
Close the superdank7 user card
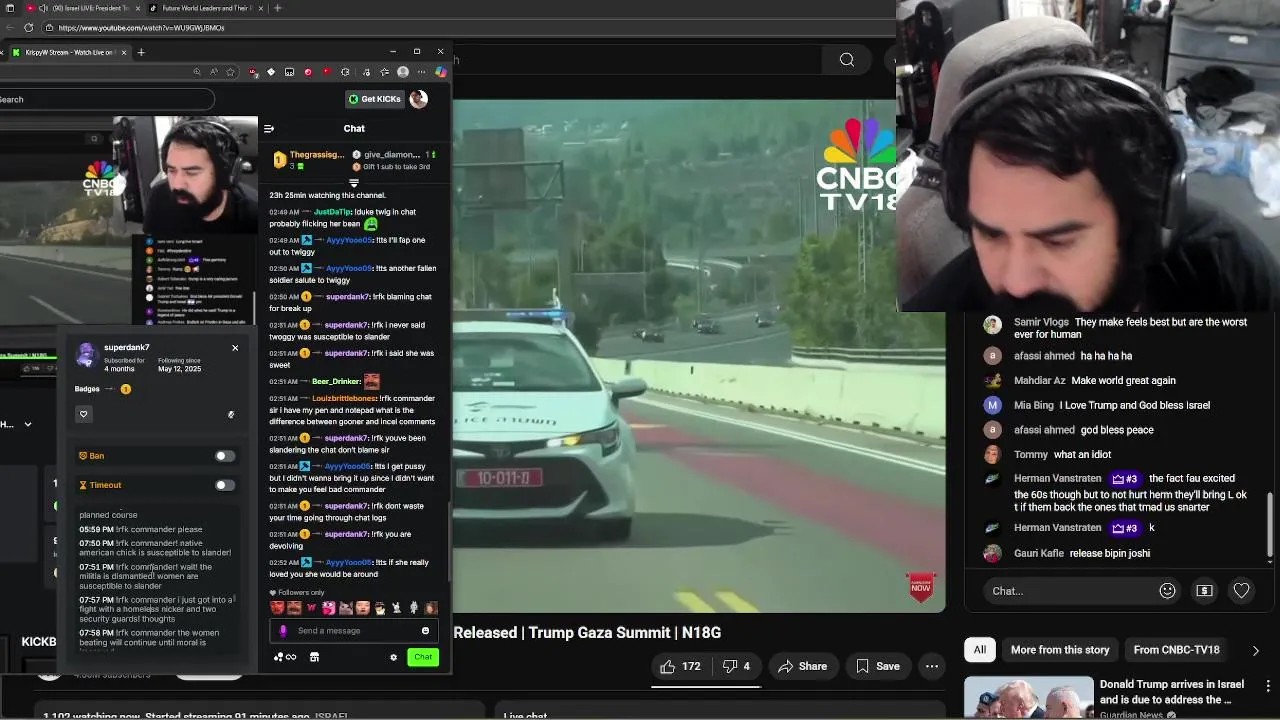tap(235, 348)
